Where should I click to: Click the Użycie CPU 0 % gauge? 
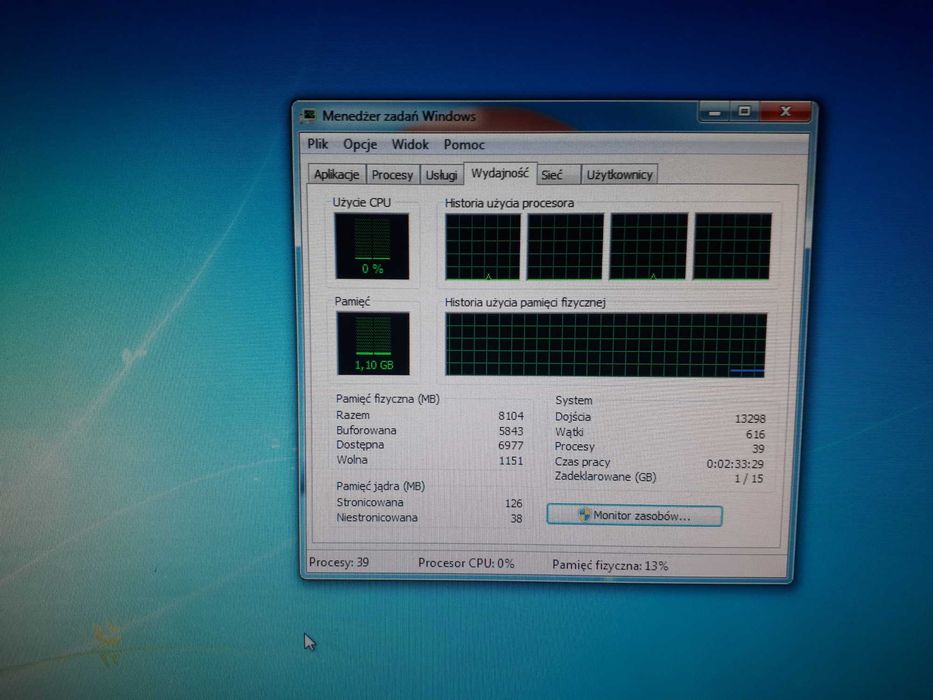pos(372,246)
